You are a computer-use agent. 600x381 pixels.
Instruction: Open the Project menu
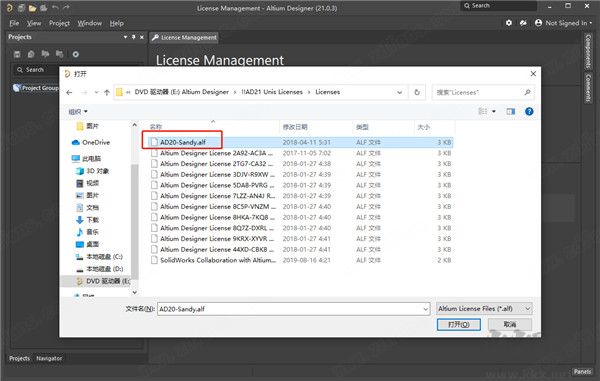point(59,23)
